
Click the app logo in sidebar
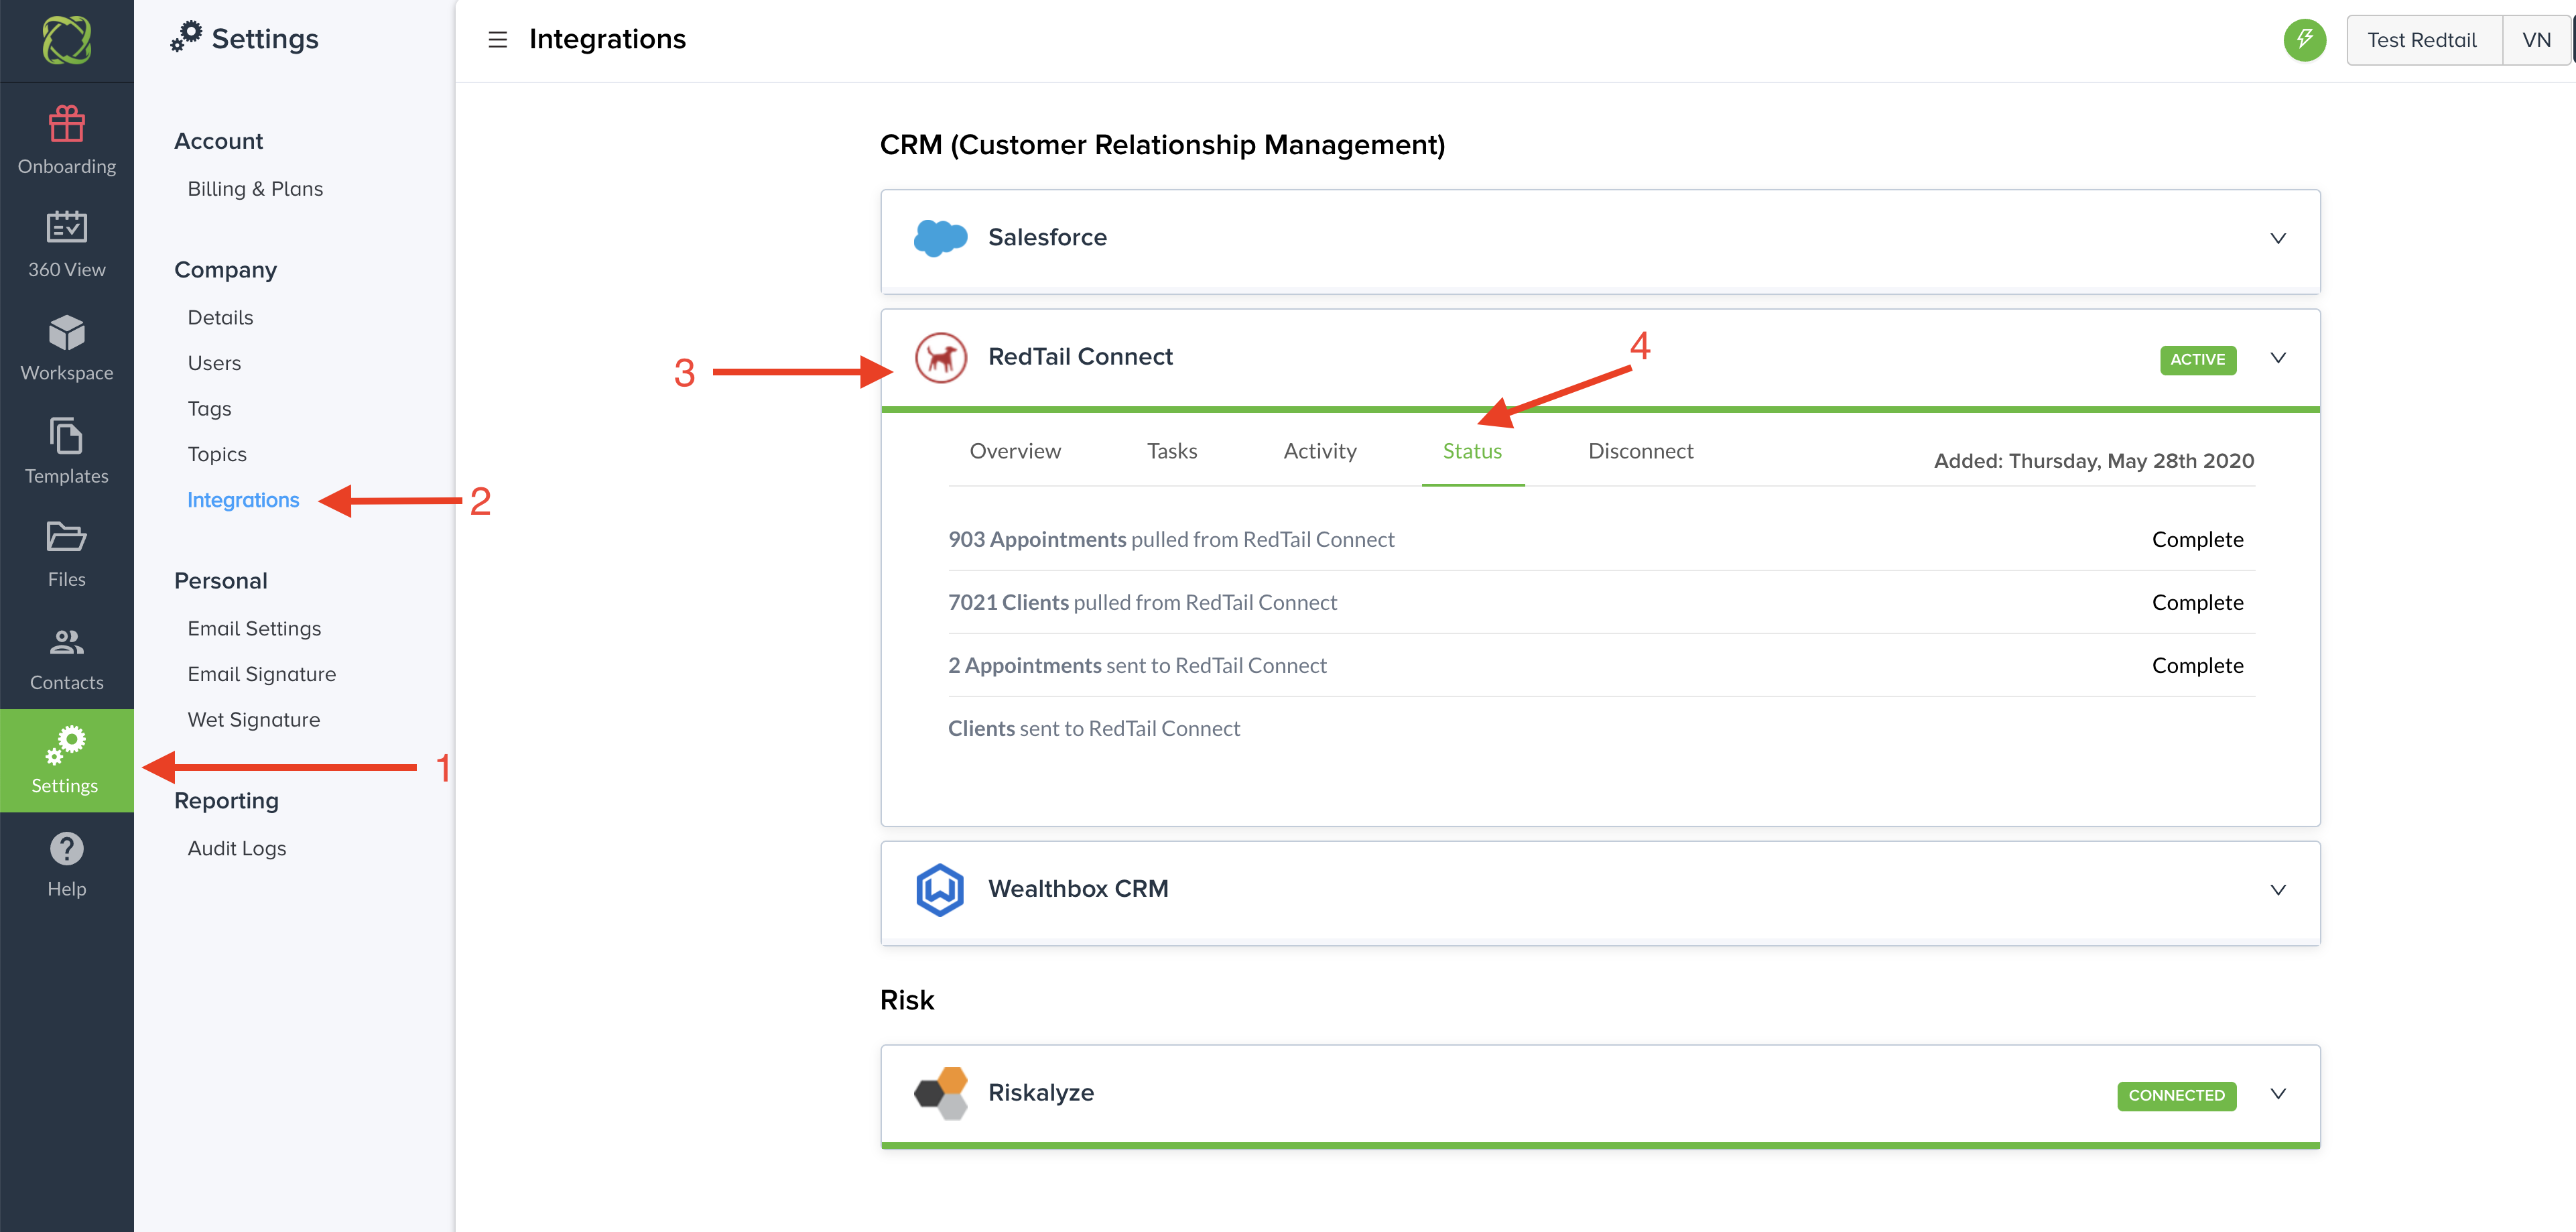(x=66, y=40)
